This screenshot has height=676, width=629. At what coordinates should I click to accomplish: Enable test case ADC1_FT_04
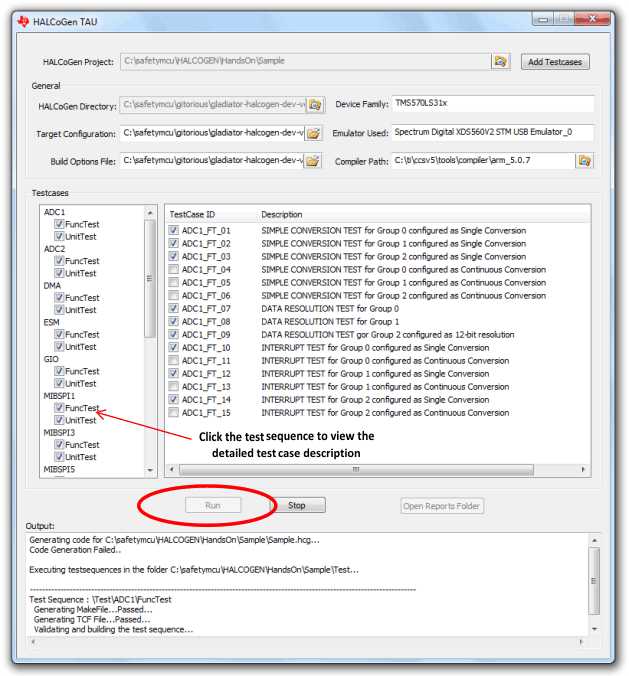click(x=173, y=269)
